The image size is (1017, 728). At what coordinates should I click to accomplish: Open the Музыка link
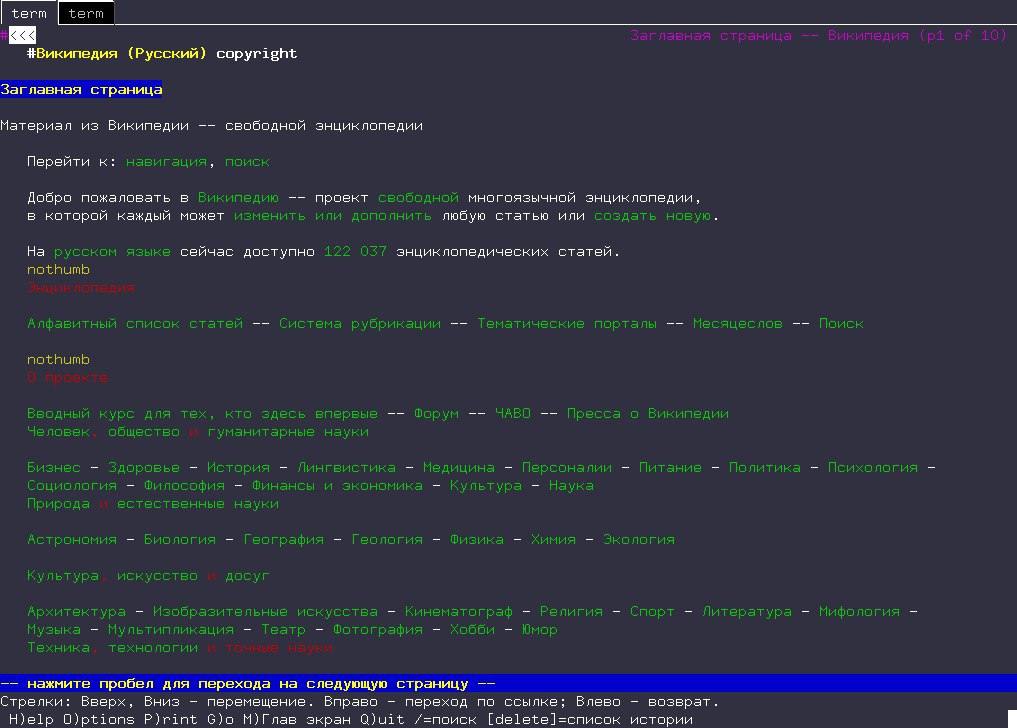[x=54, y=629]
